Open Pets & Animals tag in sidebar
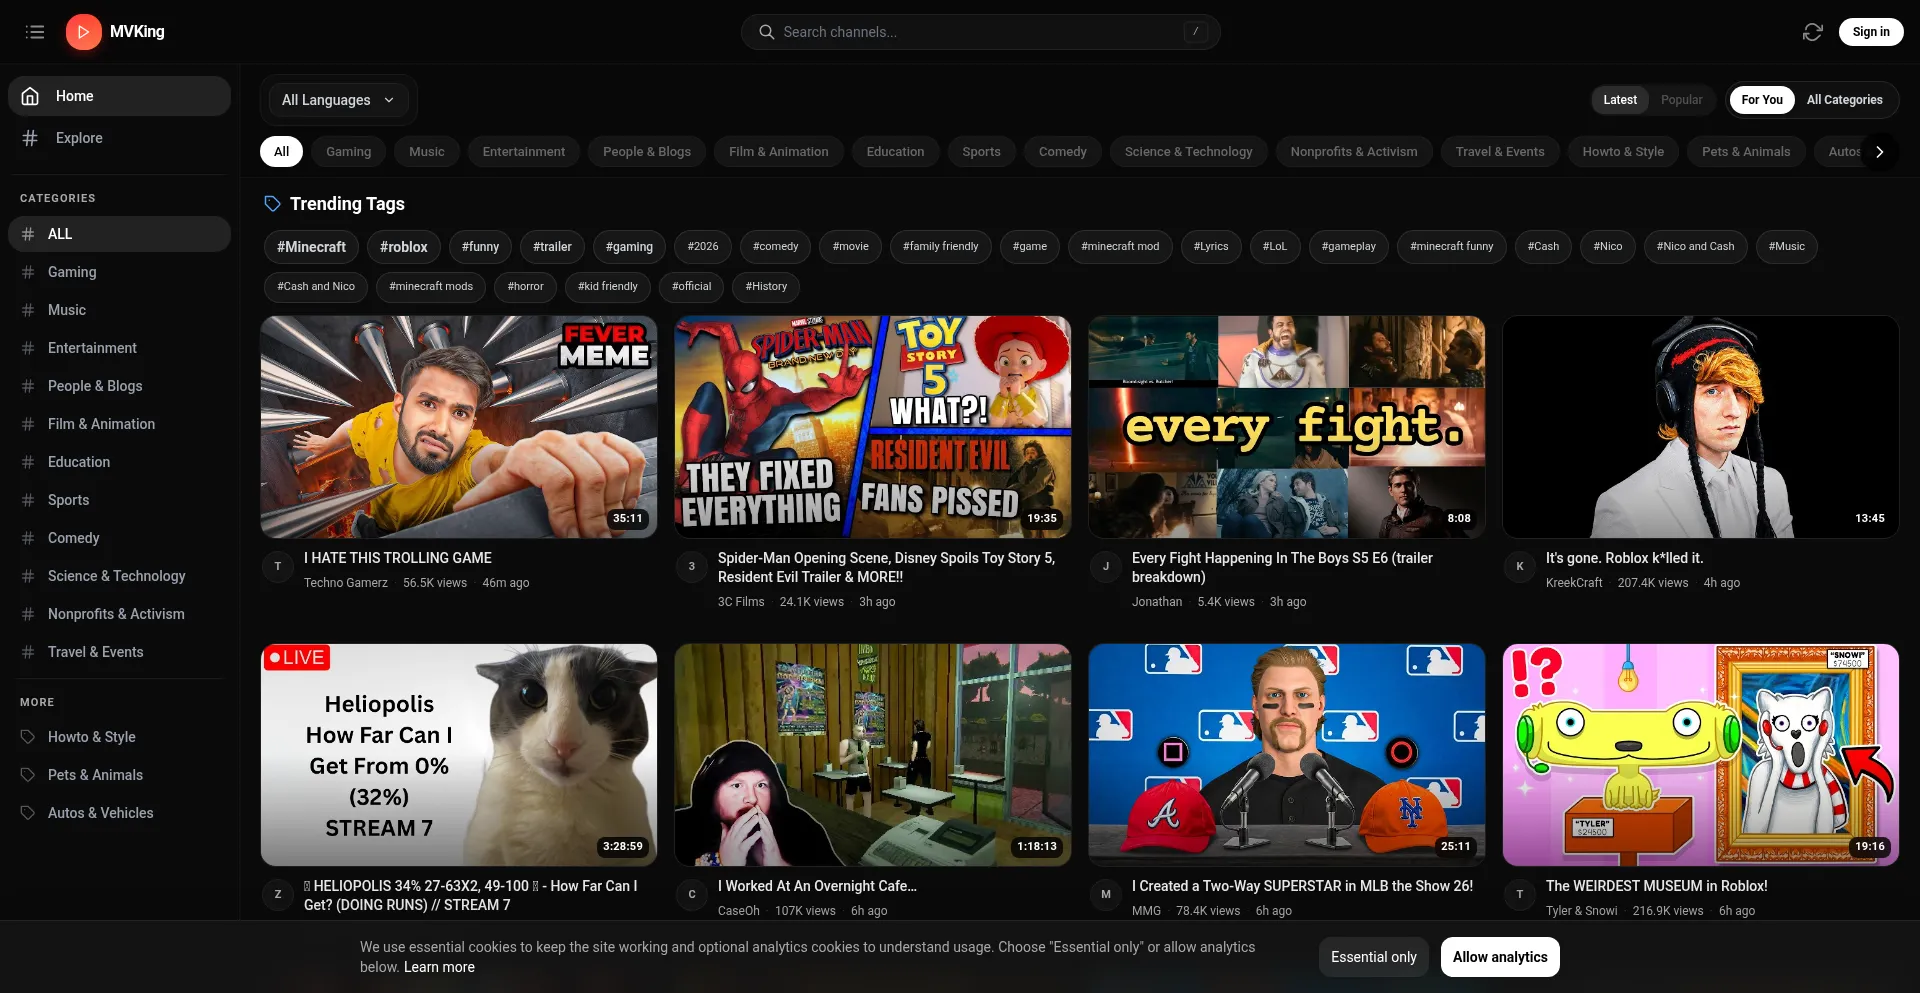 tap(119, 775)
